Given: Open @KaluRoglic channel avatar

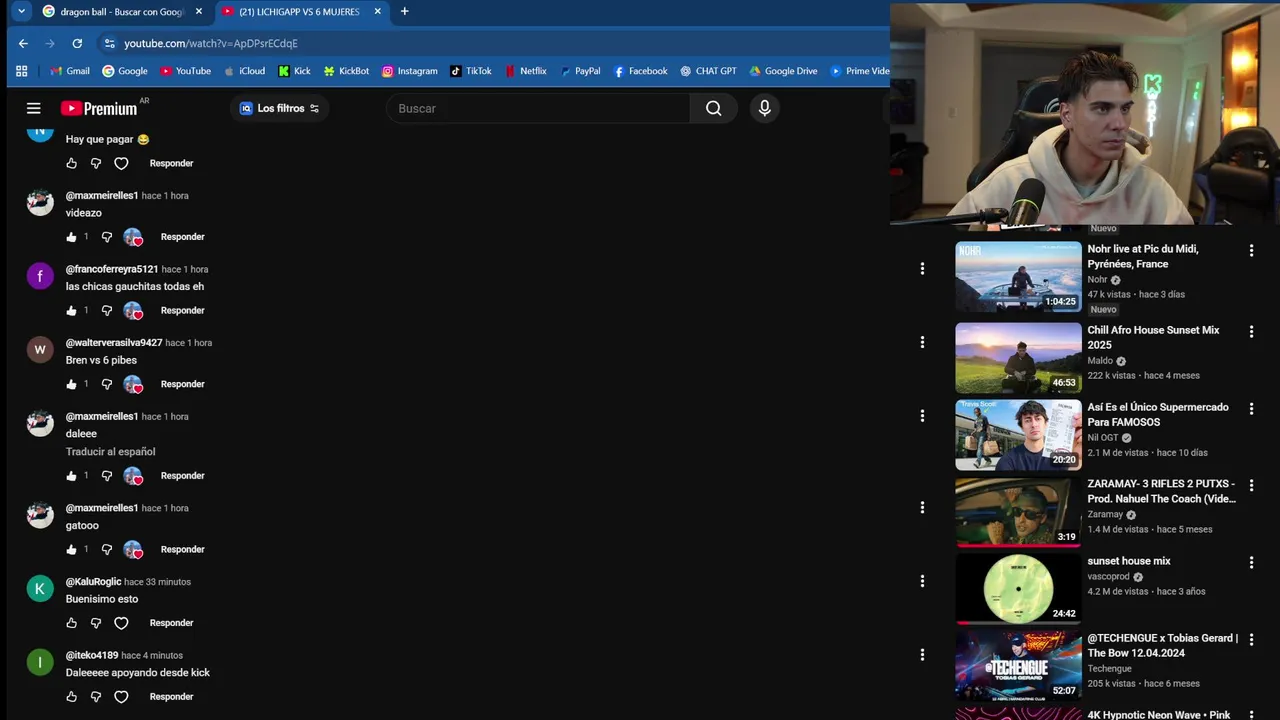Looking at the screenshot, I should (40, 588).
